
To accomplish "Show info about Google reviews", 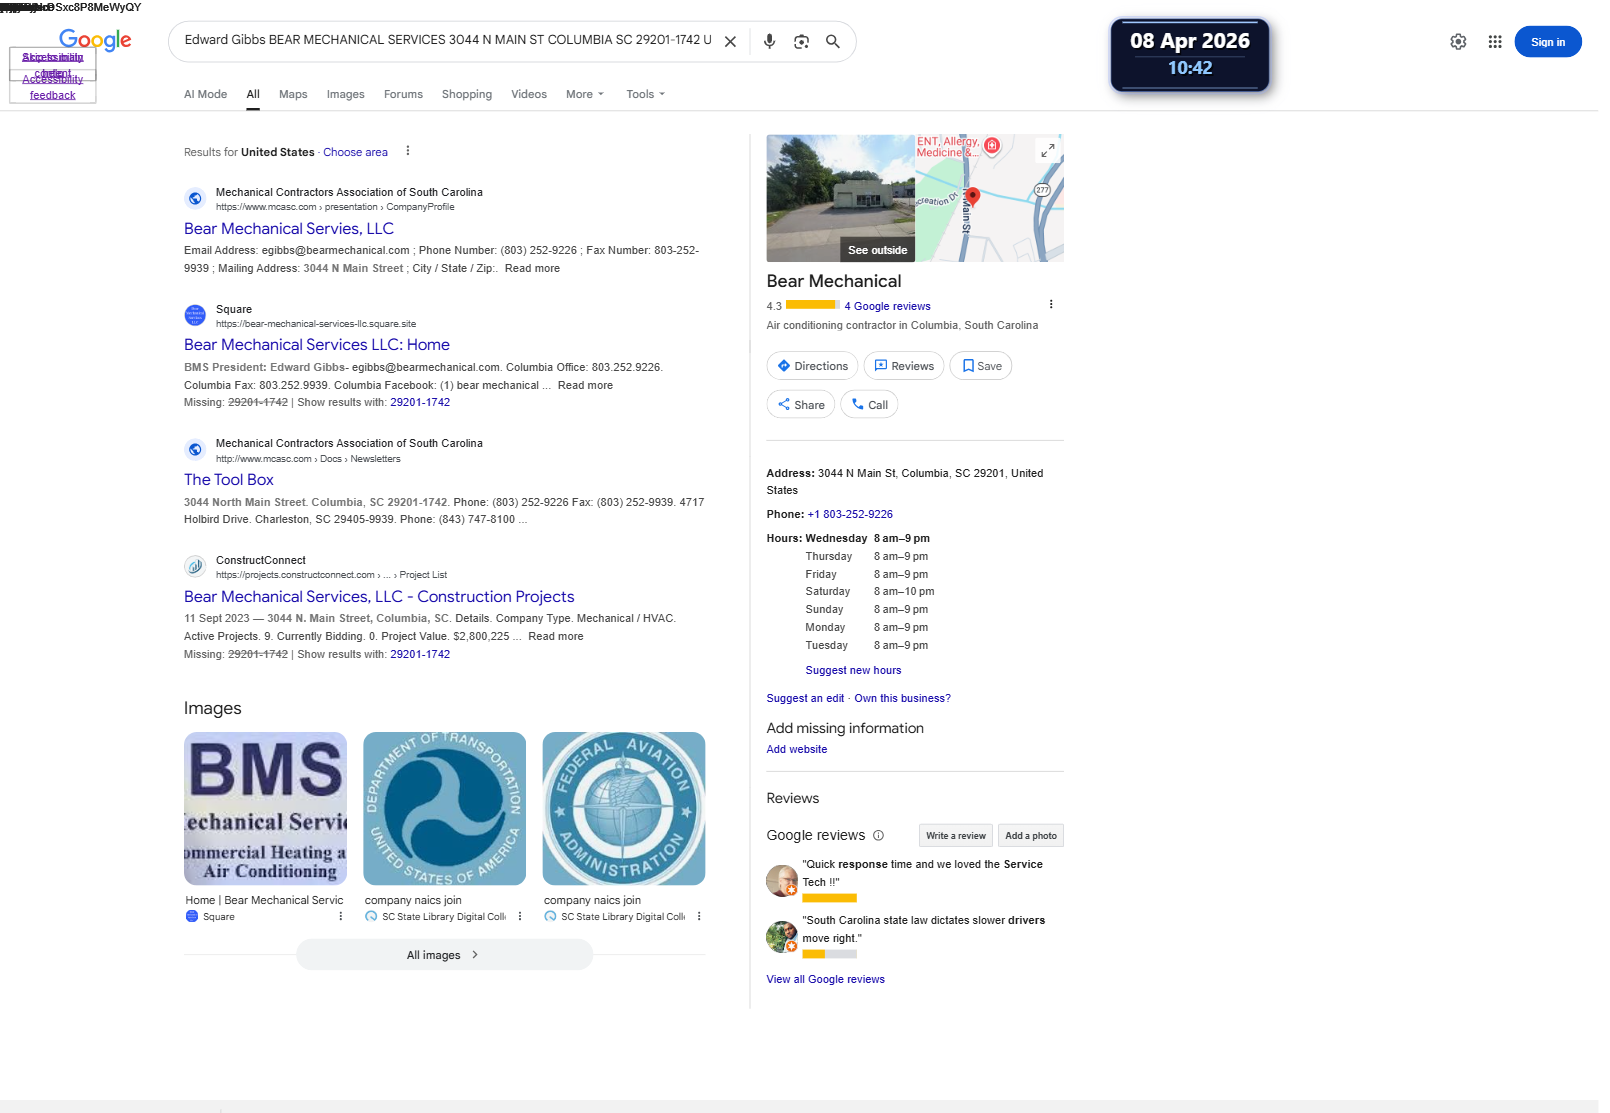I will point(878,835).
